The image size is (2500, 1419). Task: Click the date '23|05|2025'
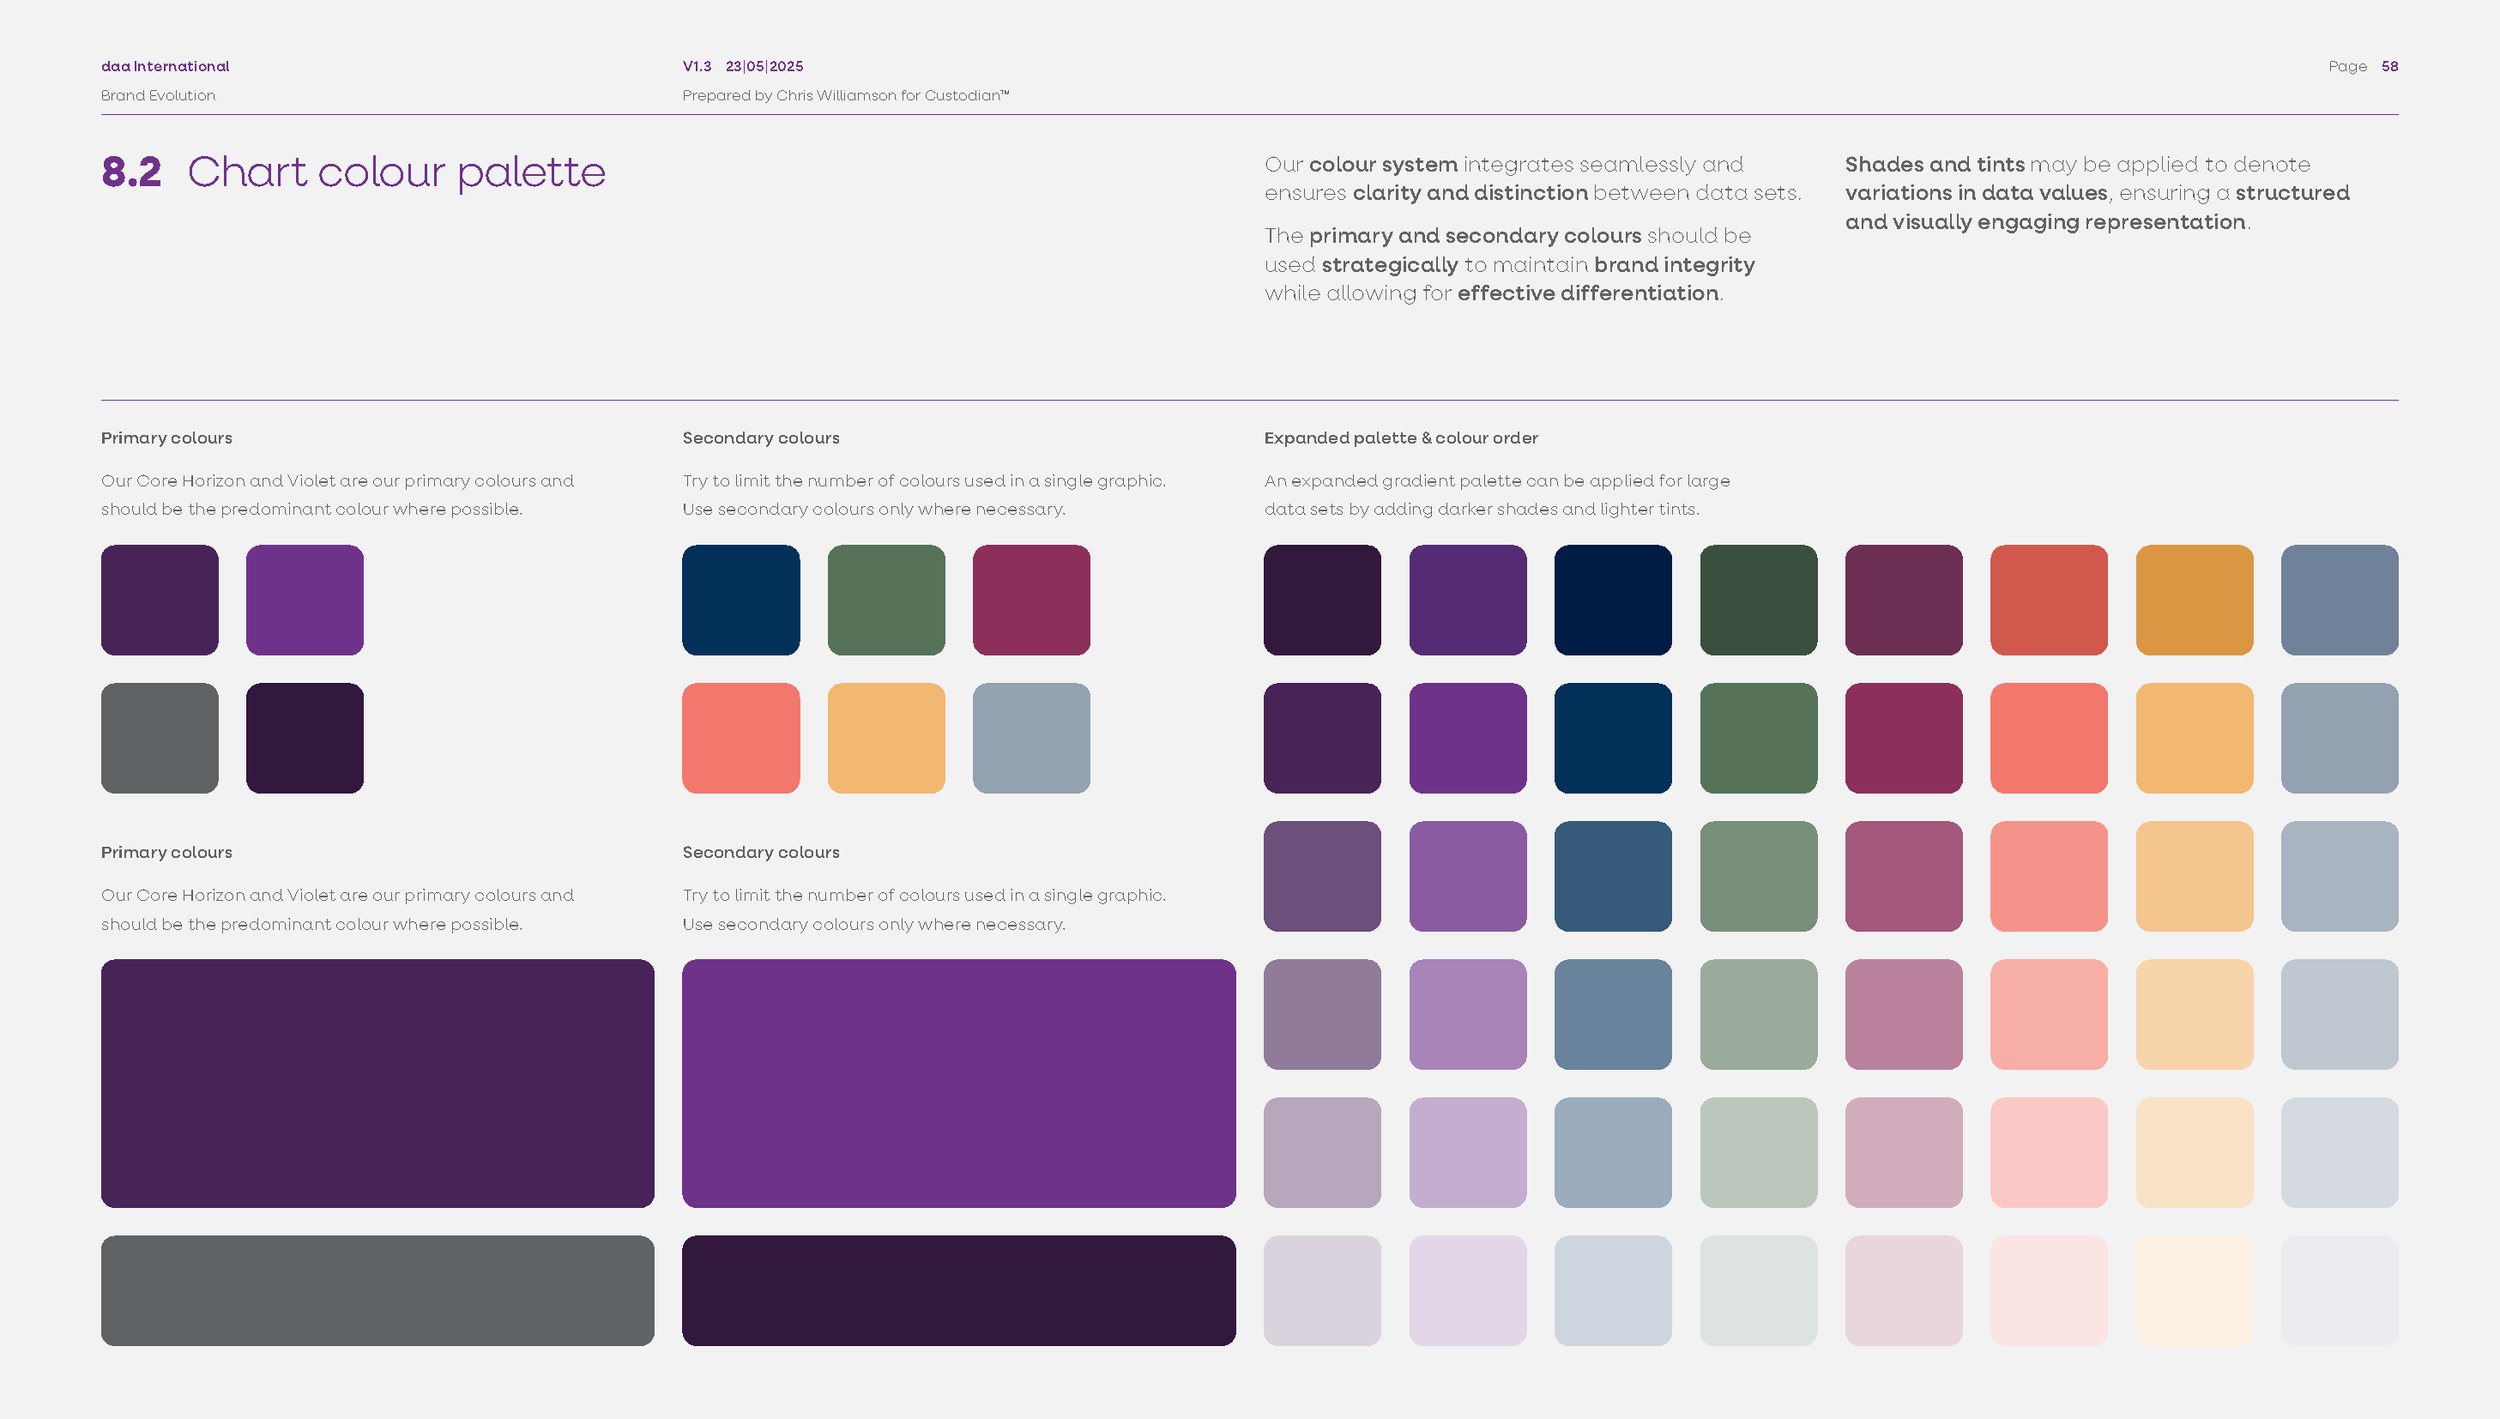[x=764, y=66]
